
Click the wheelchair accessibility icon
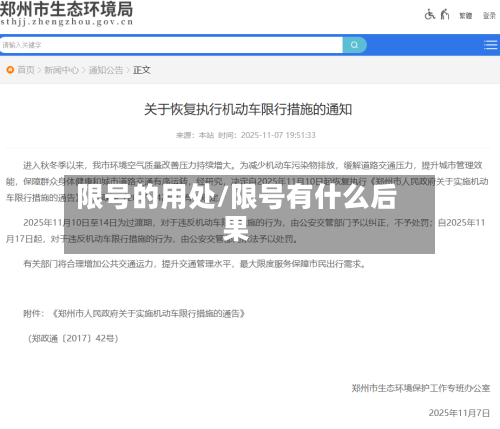(x=430, y=15)
